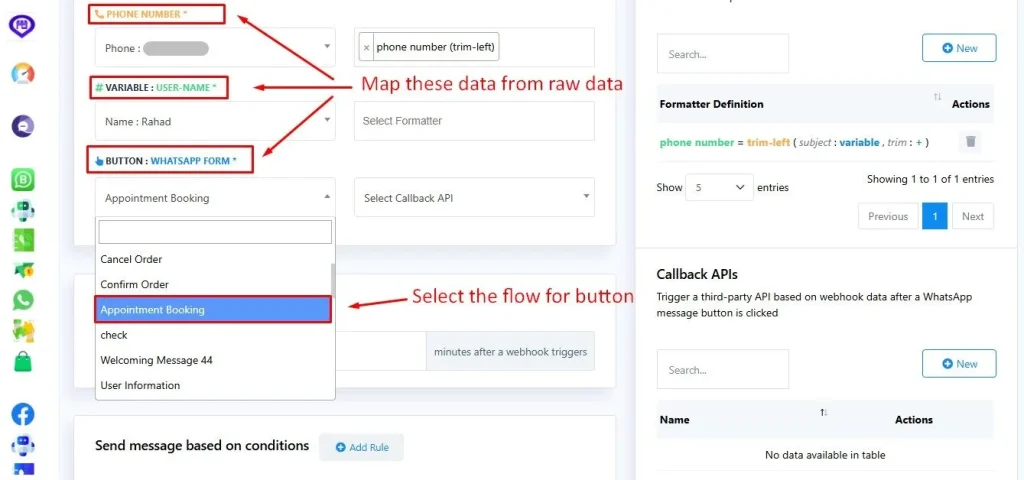Click the green robot bot icon in sidebar
Screen dimensions: 1024x480
(23, 211)
